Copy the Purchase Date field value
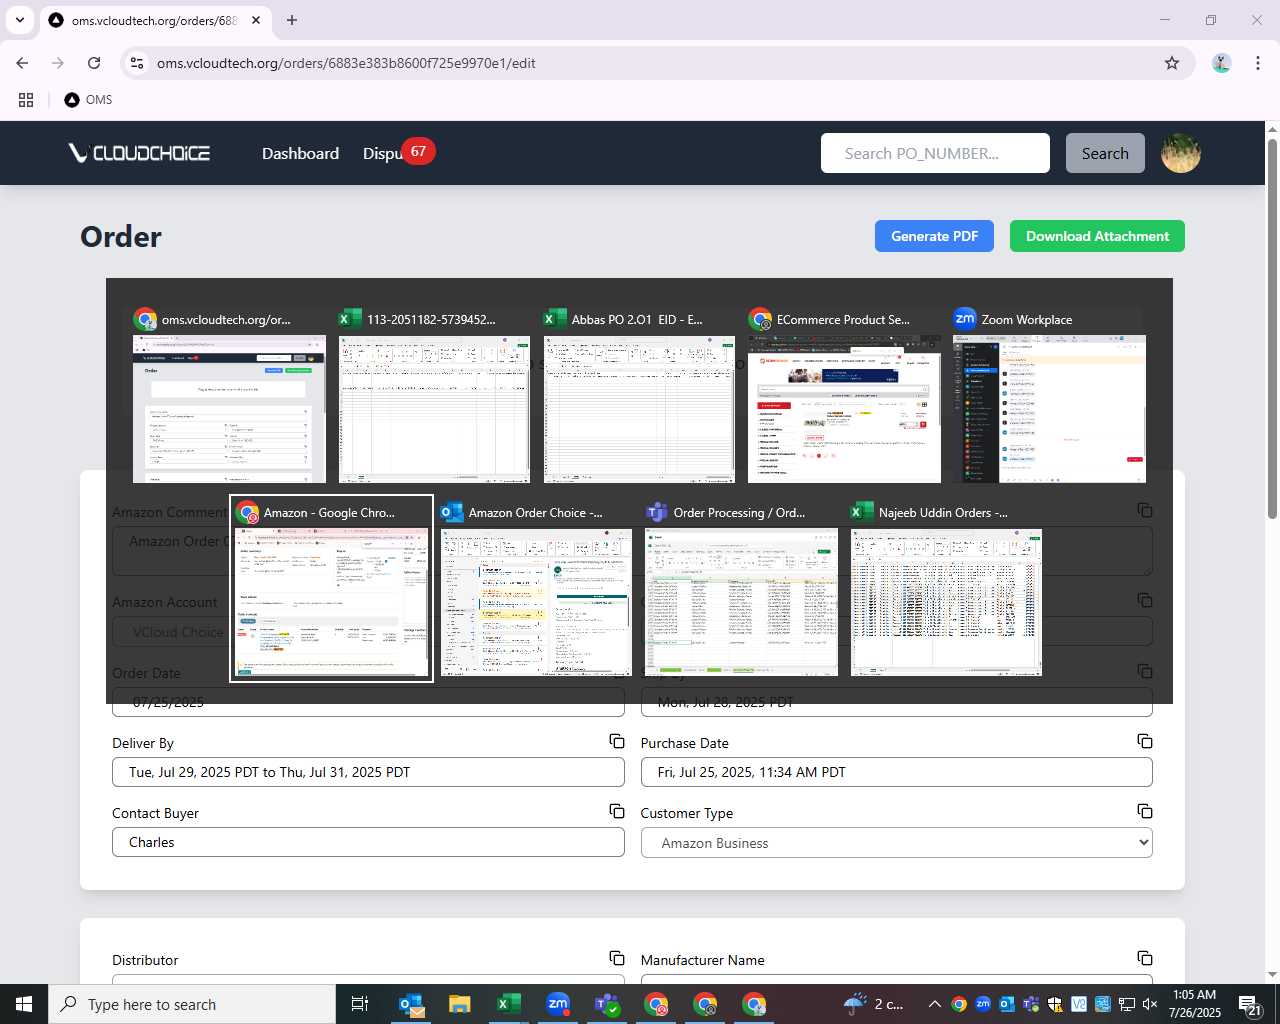 click(1145, 741)
